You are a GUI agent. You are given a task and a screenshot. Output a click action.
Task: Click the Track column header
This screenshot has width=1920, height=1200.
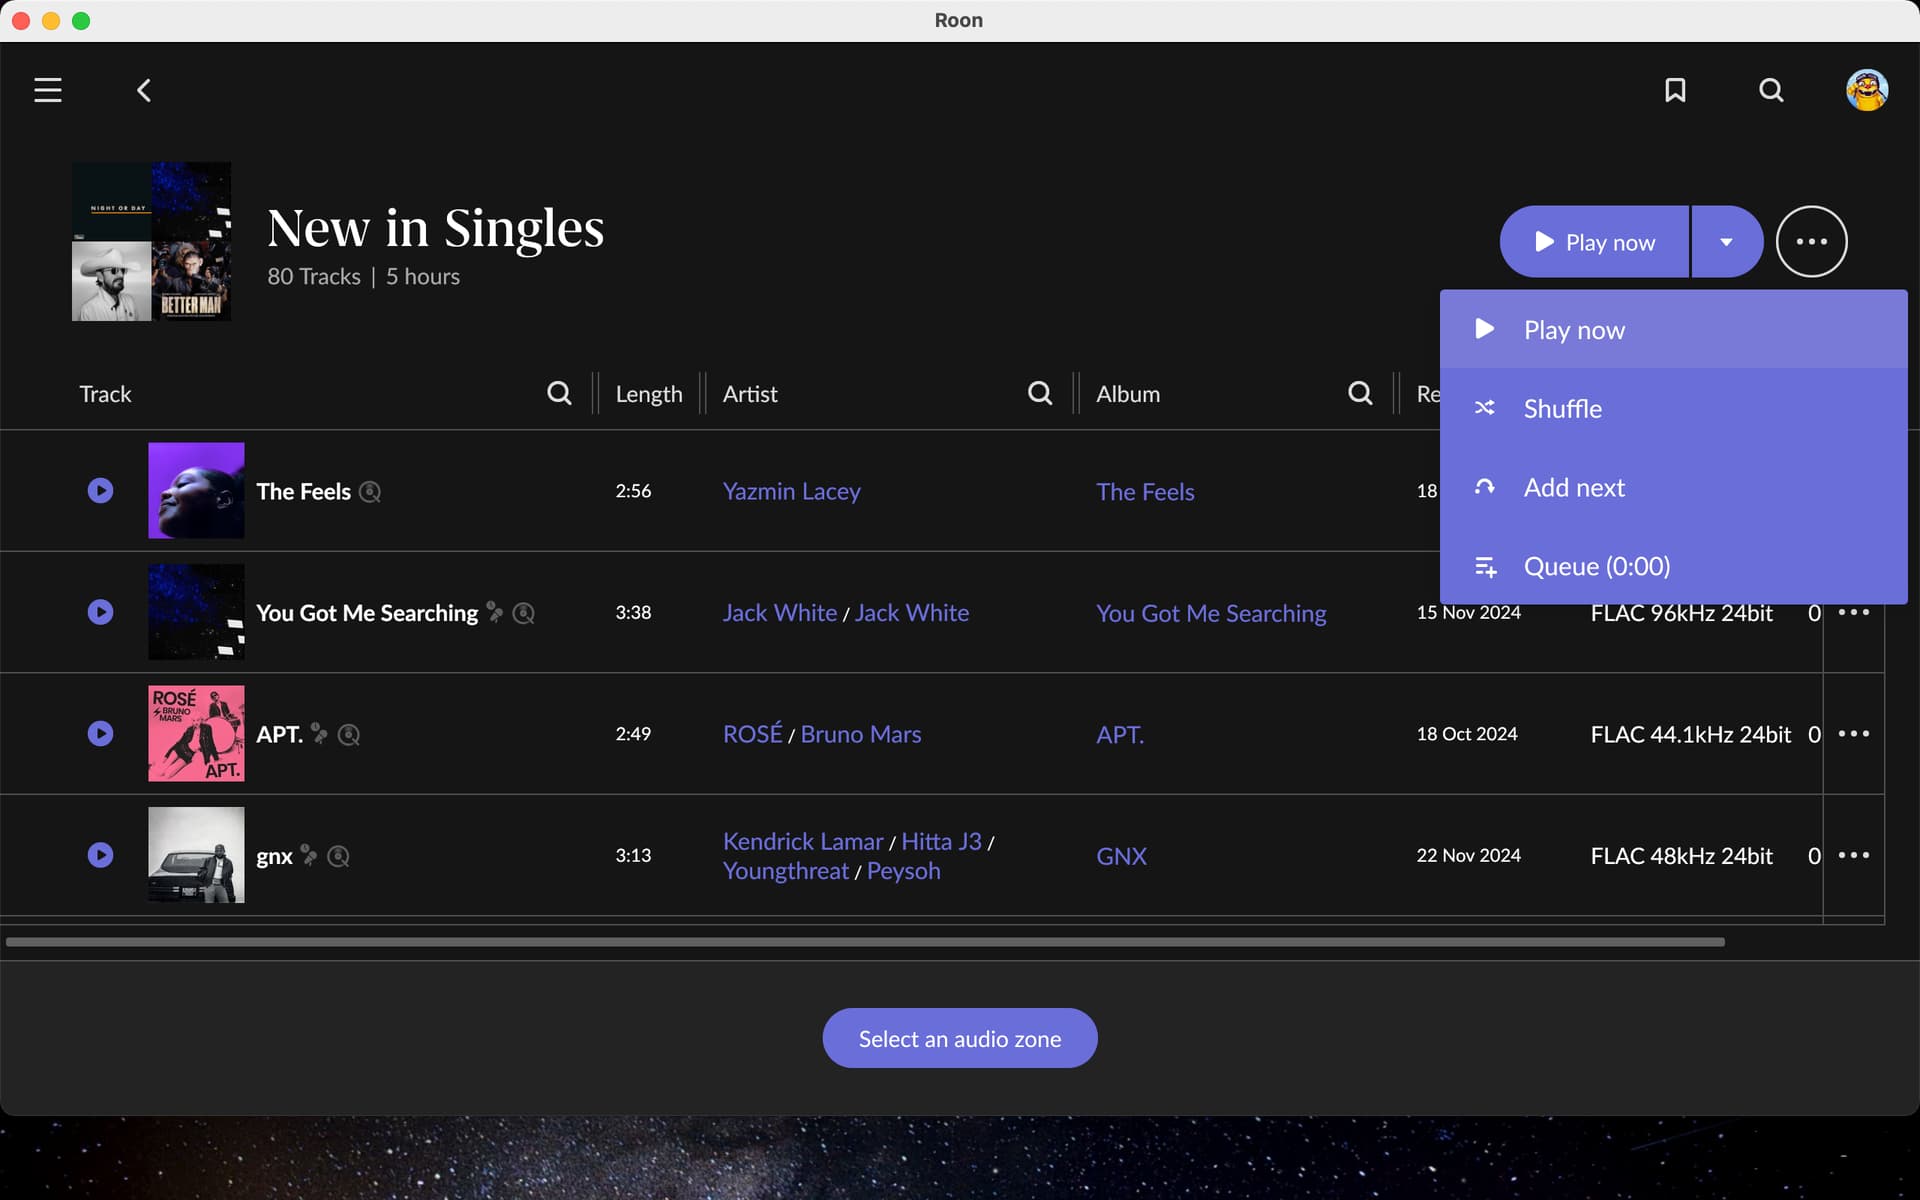[105, 394]
